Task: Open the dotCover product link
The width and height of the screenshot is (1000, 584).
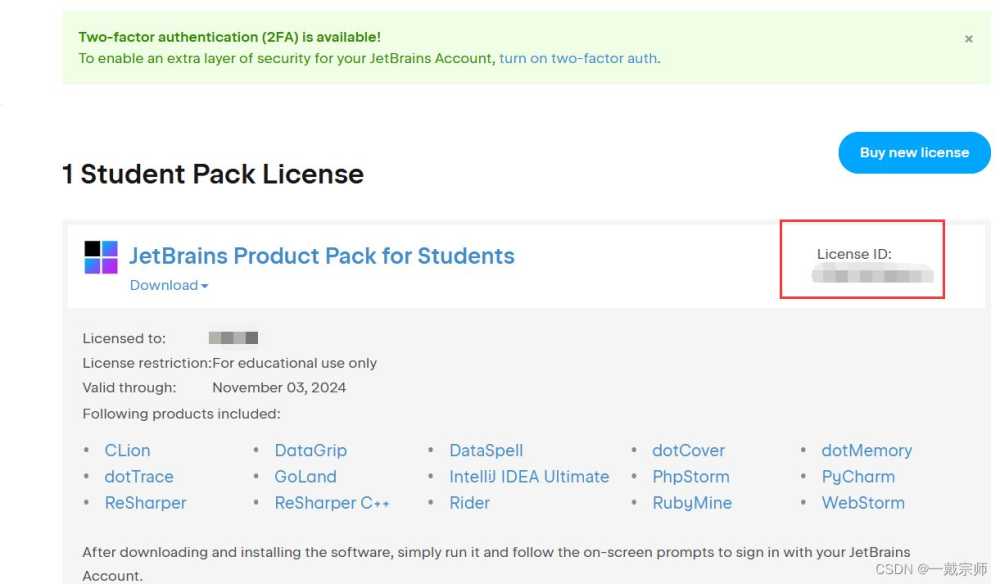Action: coord(688,450)
